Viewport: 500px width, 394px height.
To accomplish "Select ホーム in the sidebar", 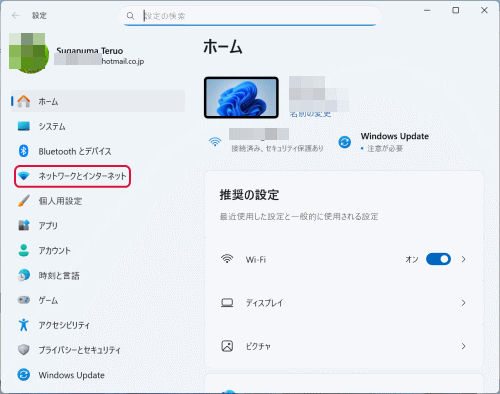I will [98, 101].
